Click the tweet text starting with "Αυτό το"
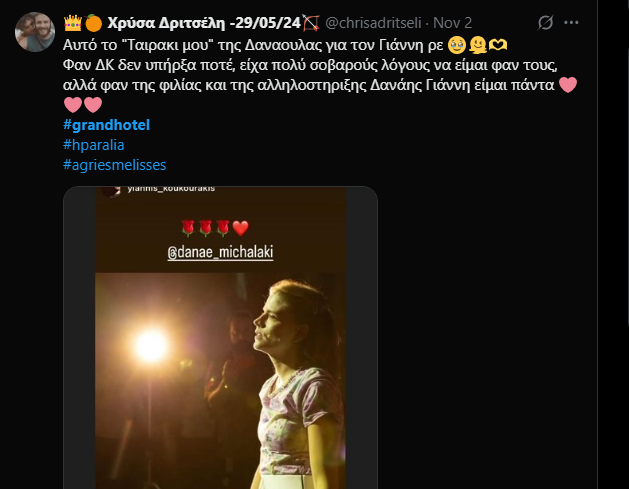Screen dimensions: 629x489 pyautogui.click(x=240, y=45)
